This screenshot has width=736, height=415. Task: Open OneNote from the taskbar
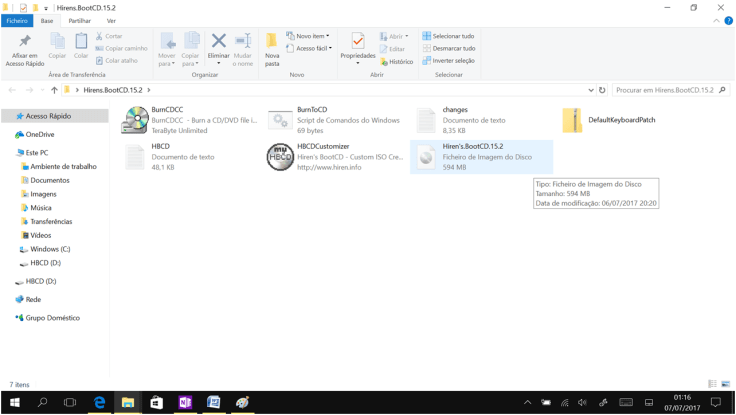click(185, 402)
